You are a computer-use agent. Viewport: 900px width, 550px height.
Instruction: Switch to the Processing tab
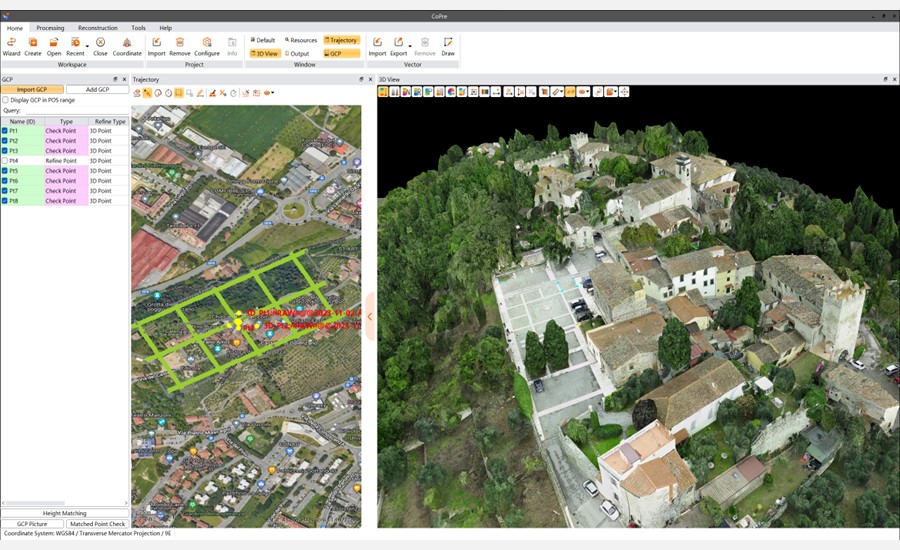50,28
